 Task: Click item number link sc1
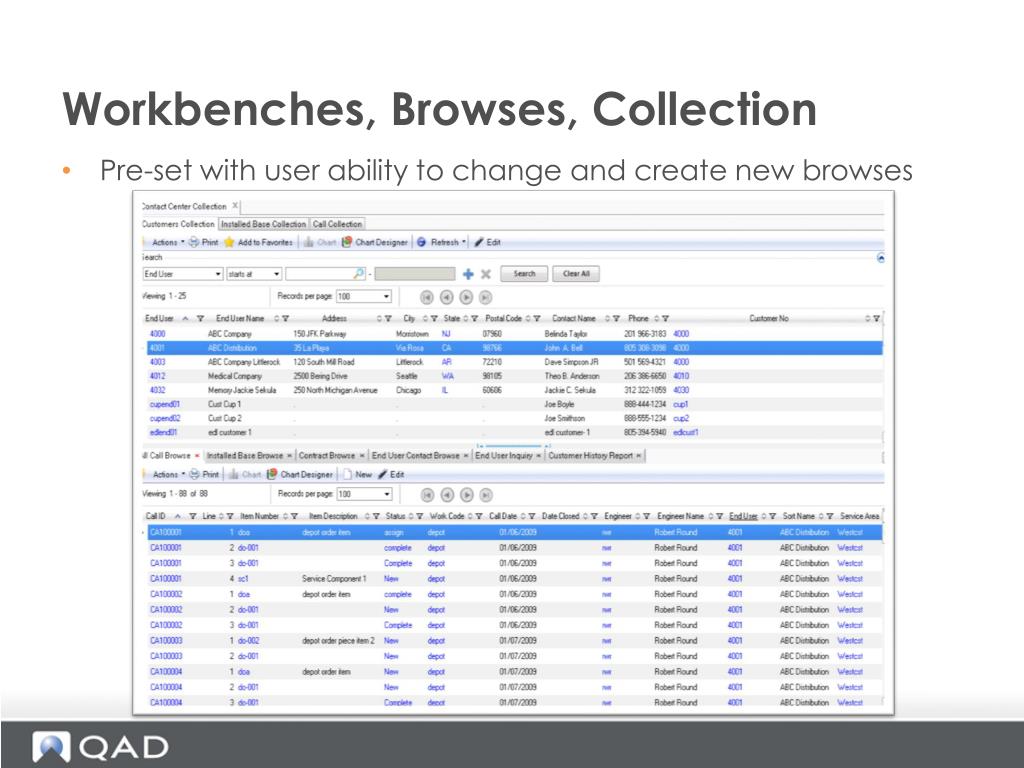(243, 579)
